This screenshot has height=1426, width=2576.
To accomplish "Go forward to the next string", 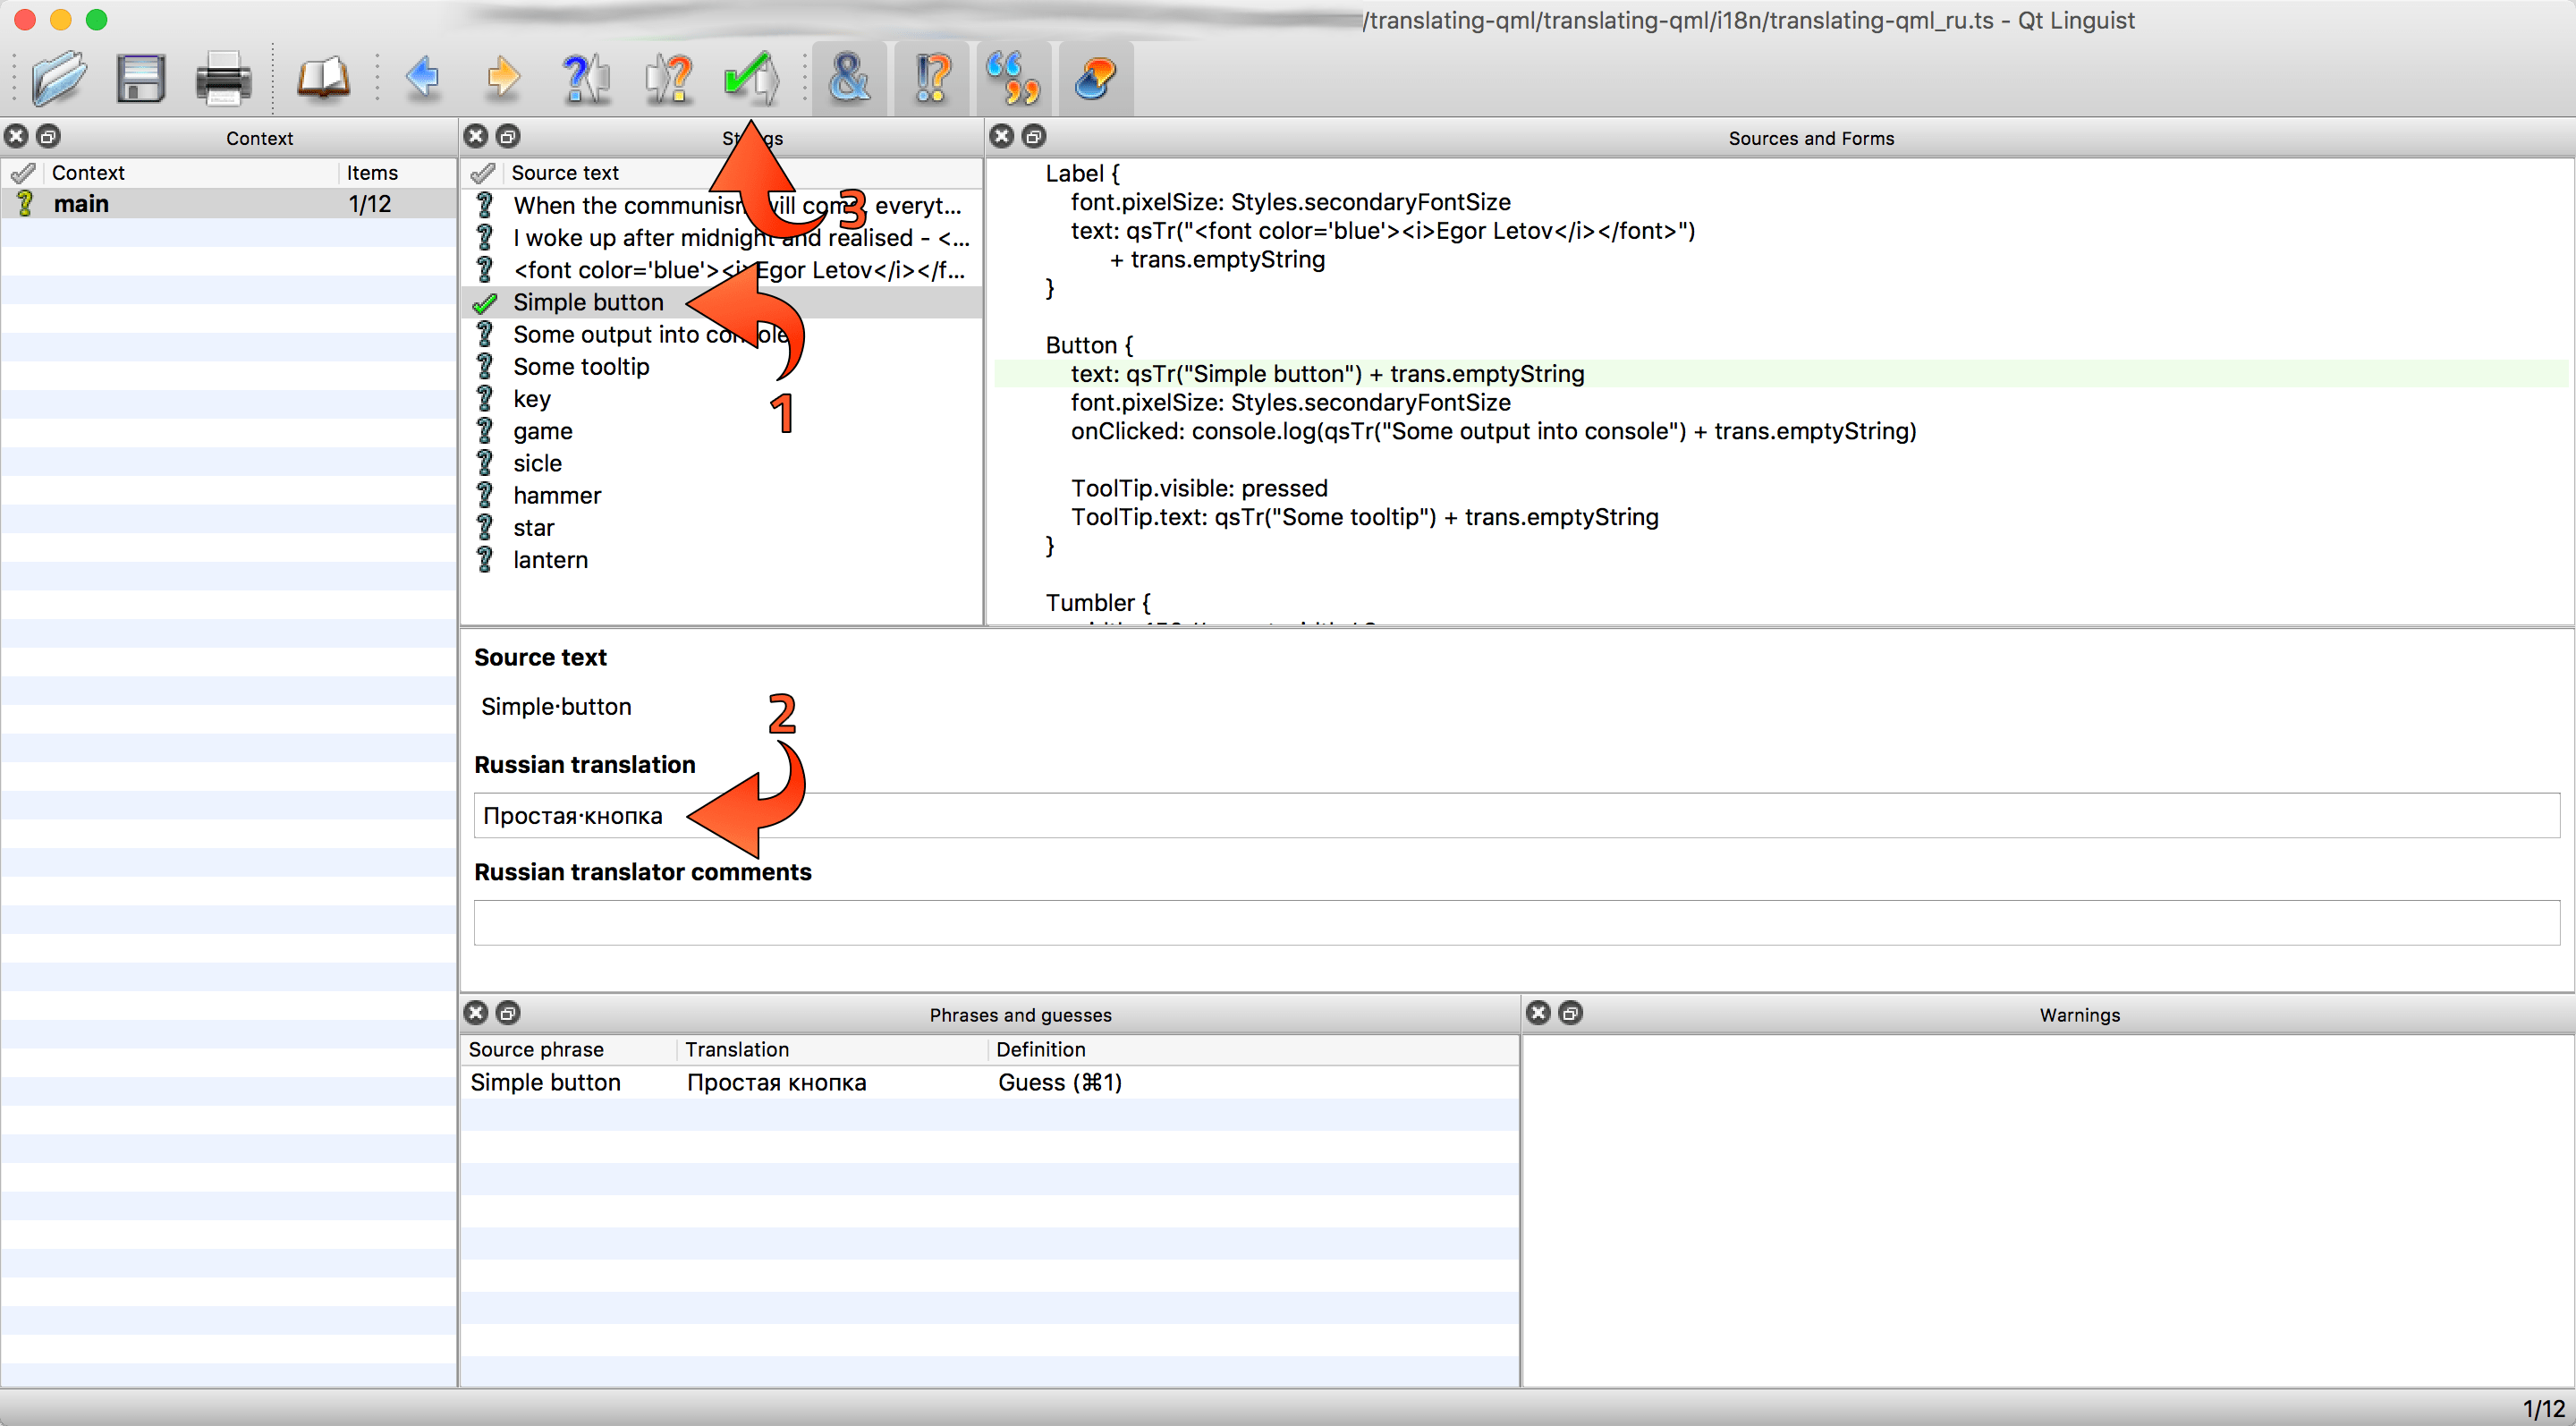I will click(x=503, y=78).
